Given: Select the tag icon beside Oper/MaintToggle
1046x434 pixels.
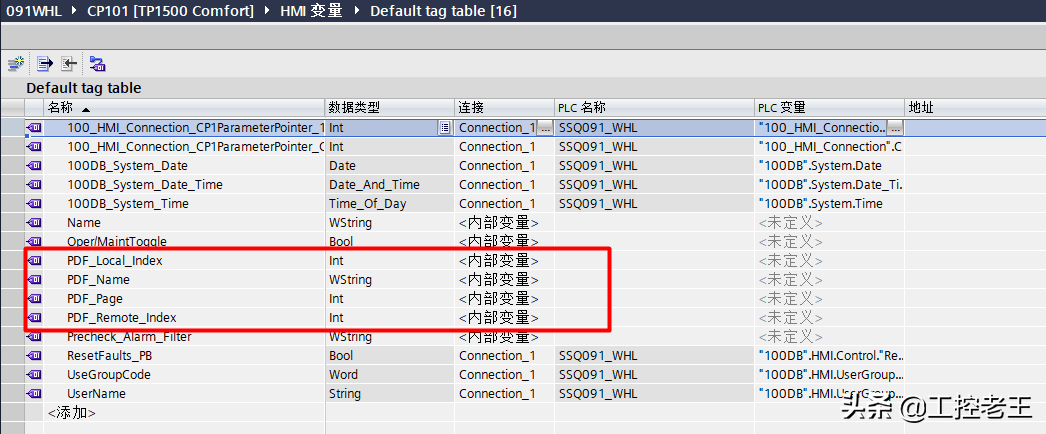Looking at the screenshot, I should pyautogui.click(x=34, y=241).
